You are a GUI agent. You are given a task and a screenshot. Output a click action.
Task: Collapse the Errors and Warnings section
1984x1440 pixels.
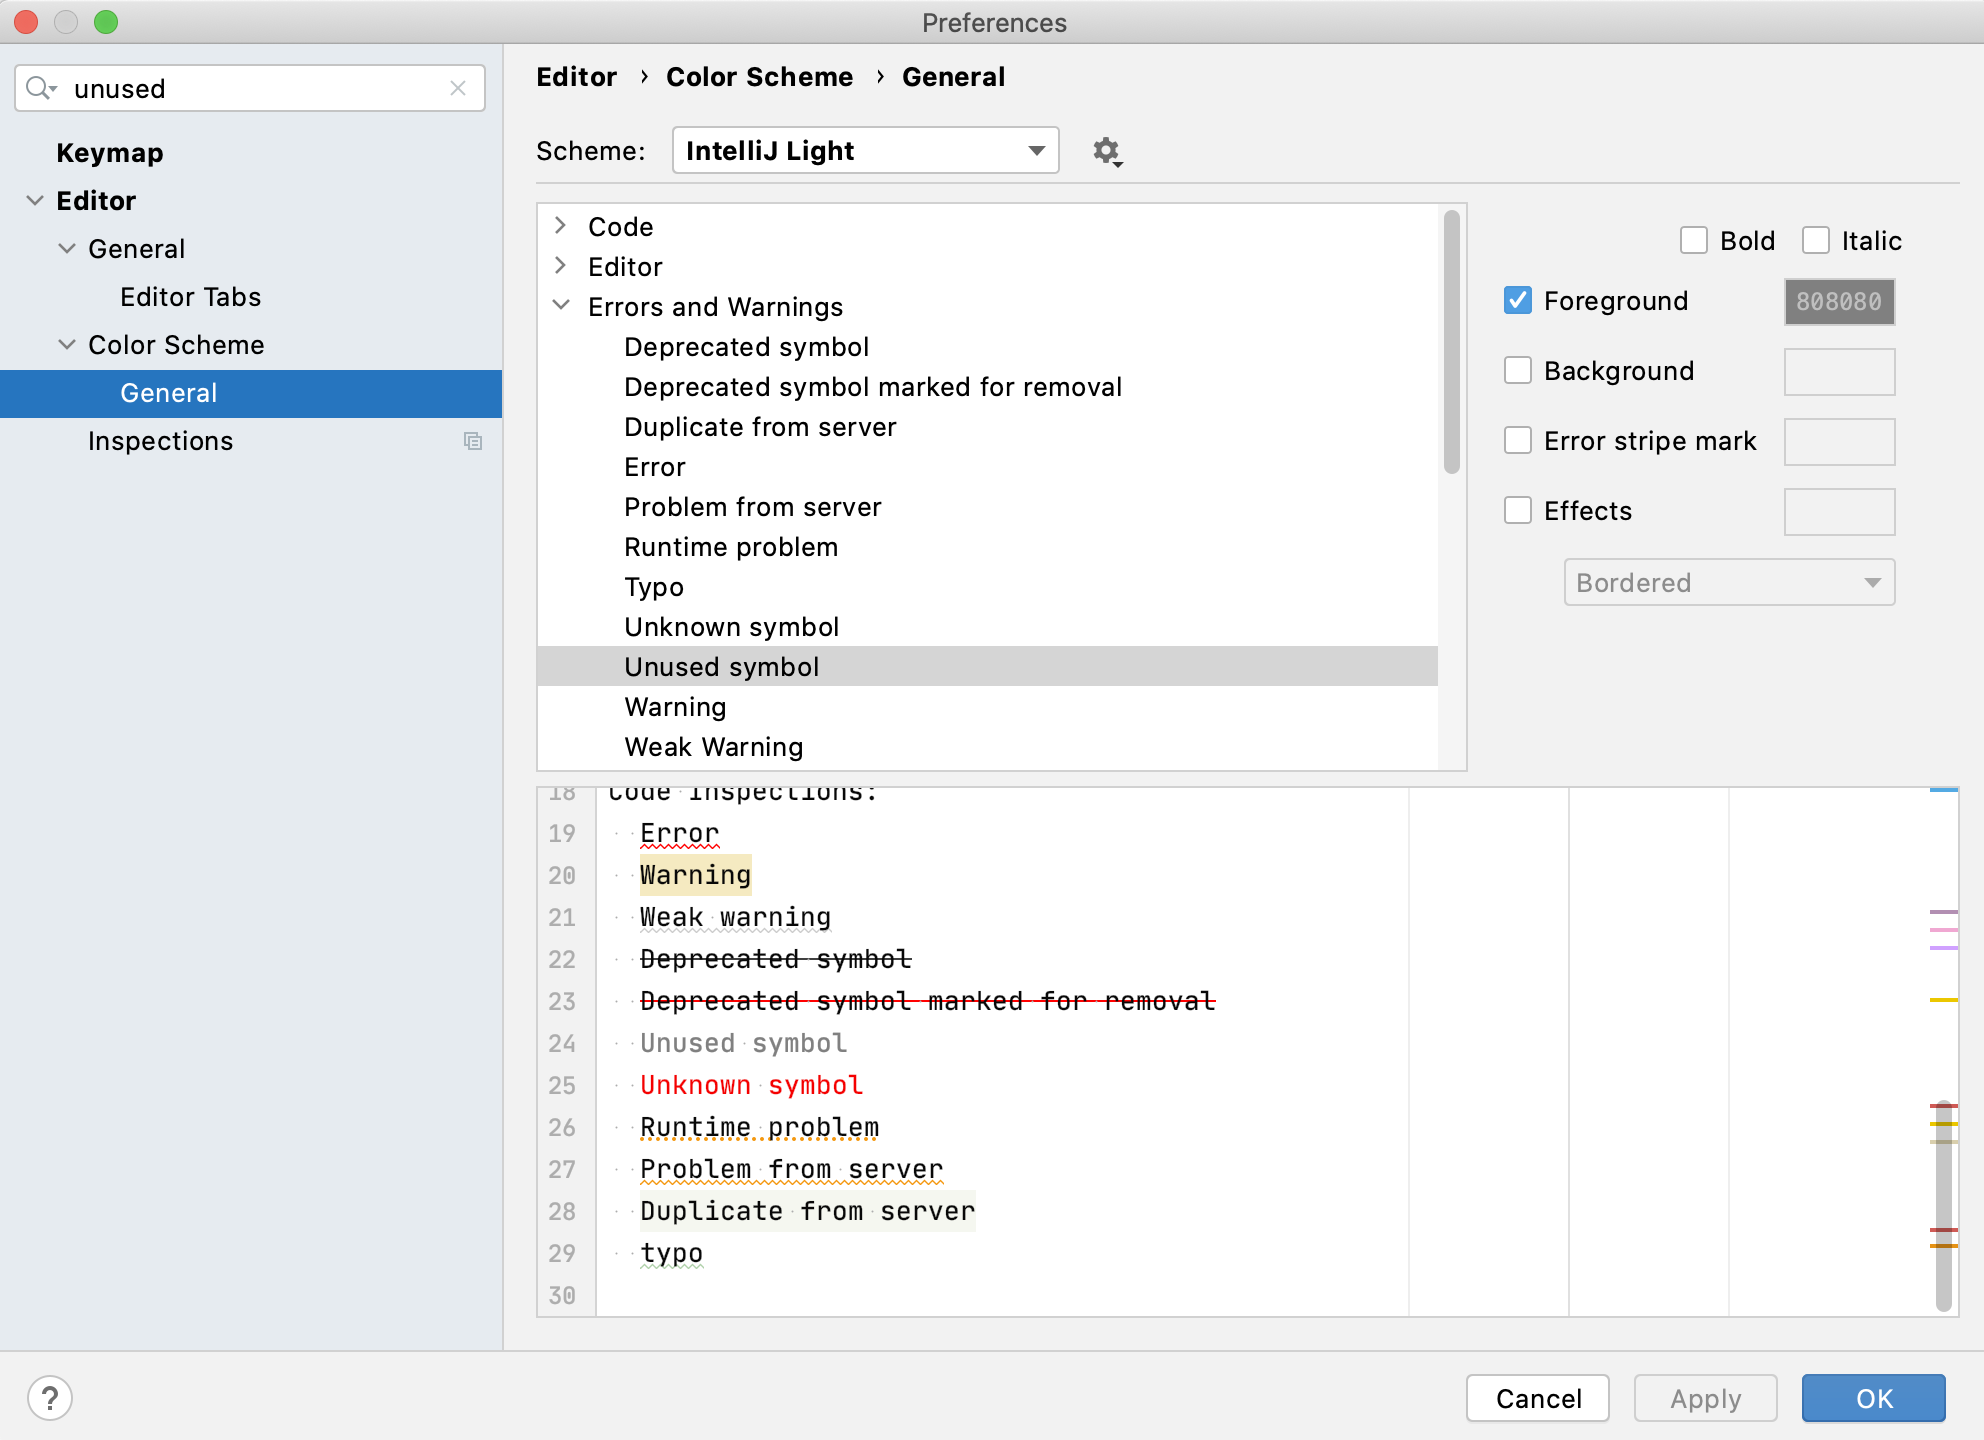click(x=561, y=306)
